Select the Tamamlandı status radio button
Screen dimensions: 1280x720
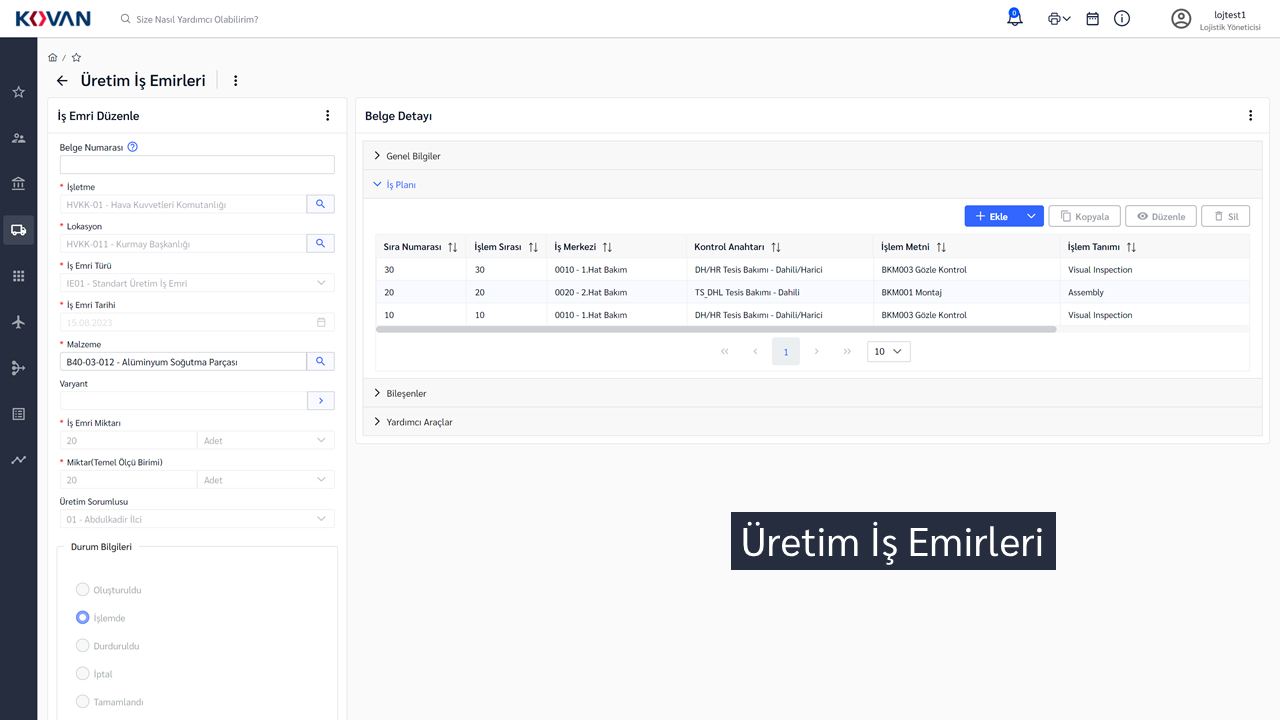click(x=83, y=702)
